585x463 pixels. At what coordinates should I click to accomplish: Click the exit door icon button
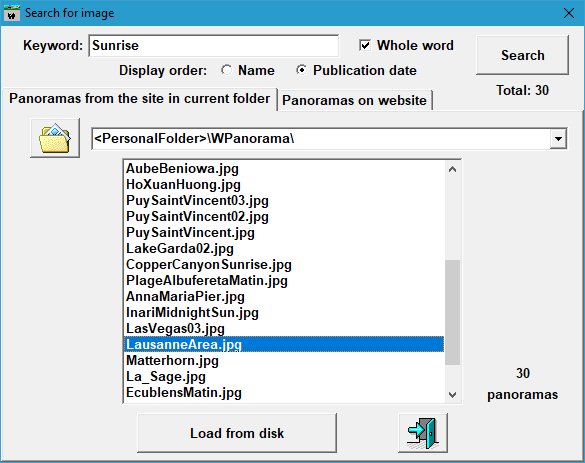tap(423, 433)
